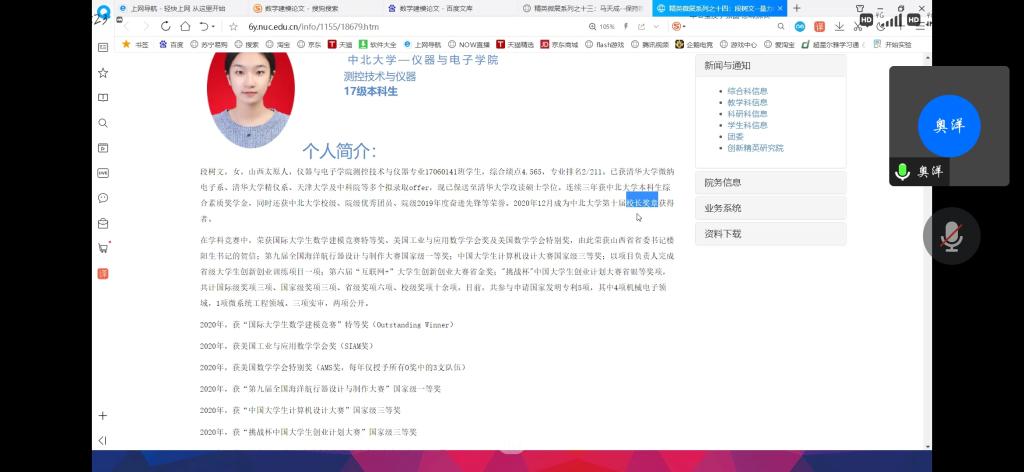
Task: Unmute the microphone floating button
Action: (x=951, y=236)
